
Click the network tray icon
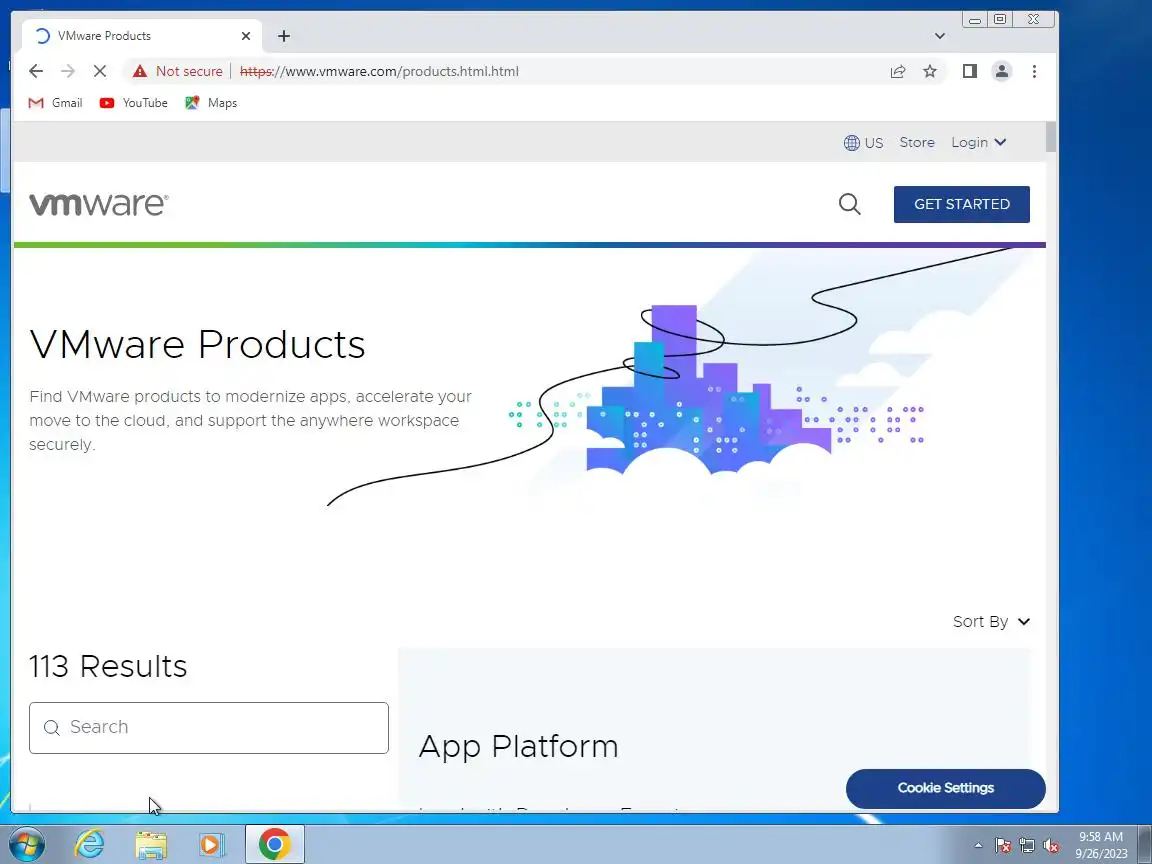coord(1027,846)
